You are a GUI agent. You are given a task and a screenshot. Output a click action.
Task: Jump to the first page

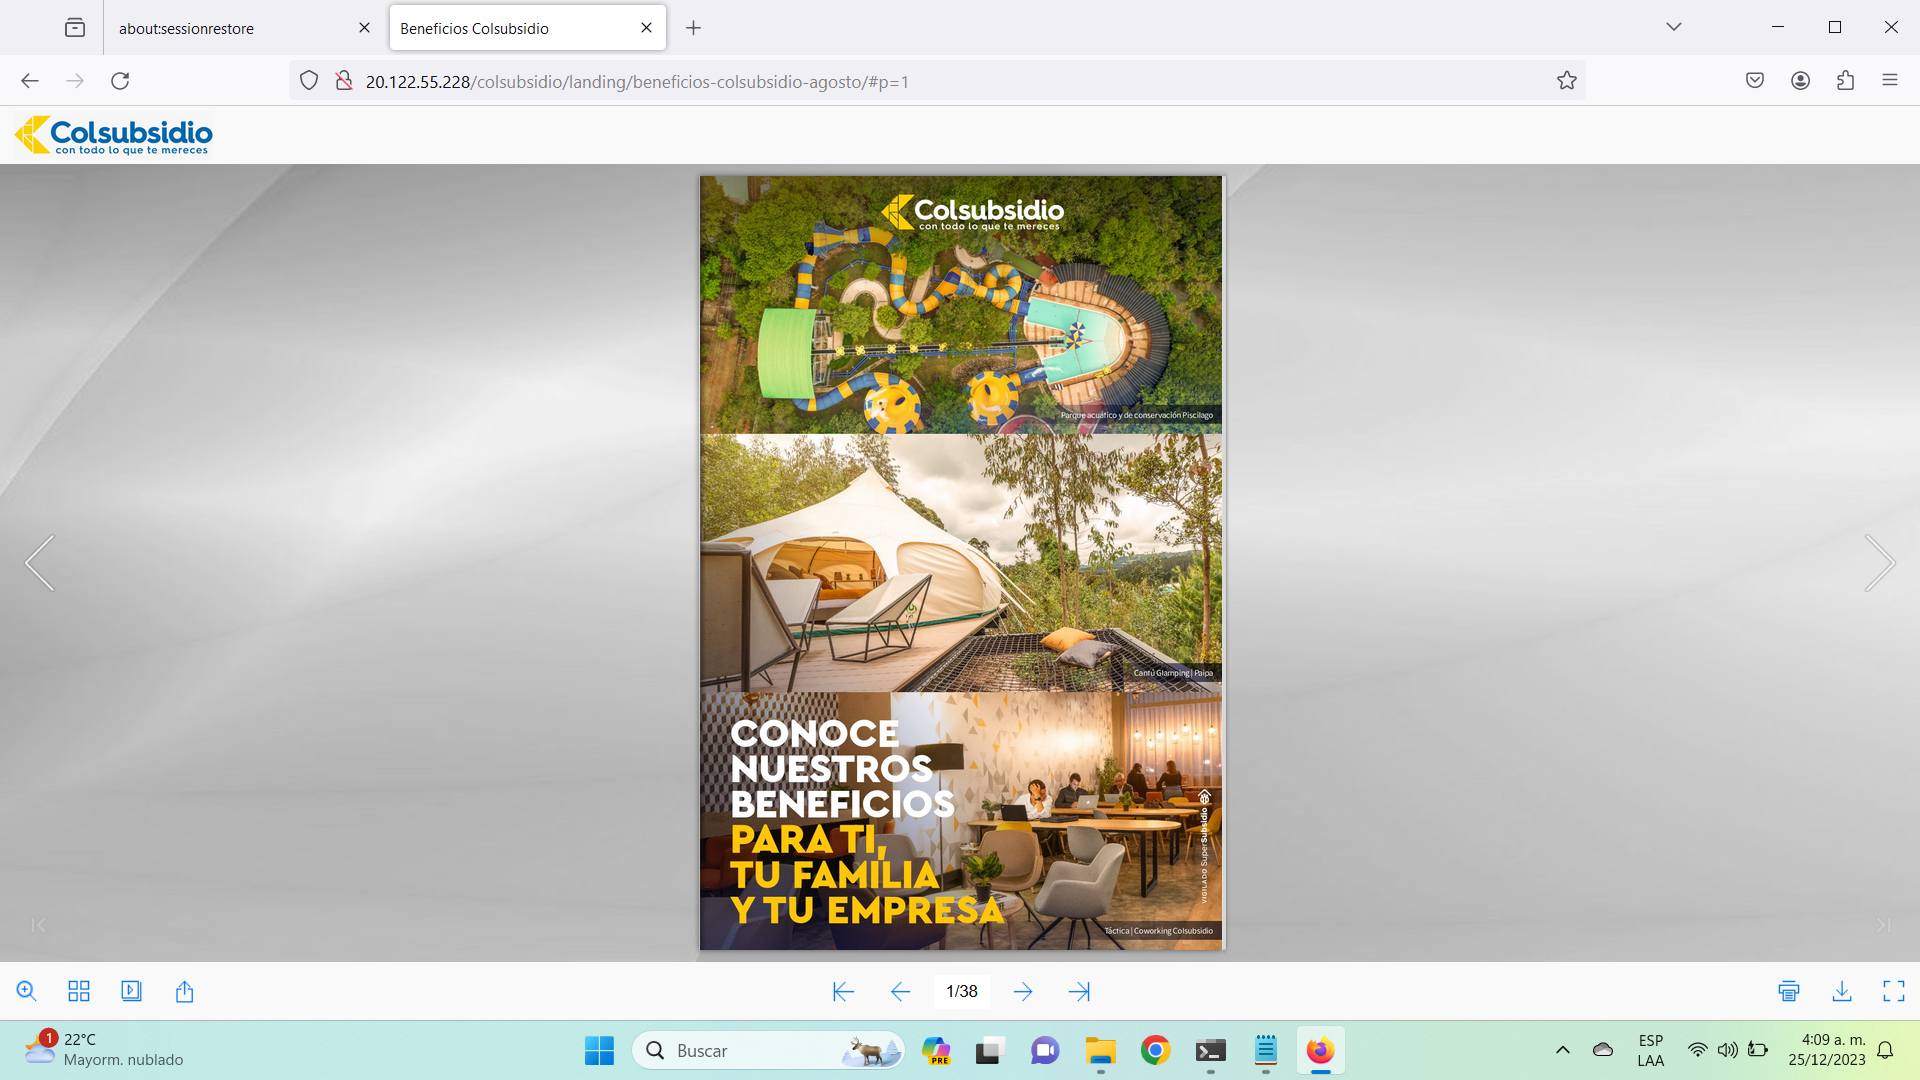(x=843, y=991)
